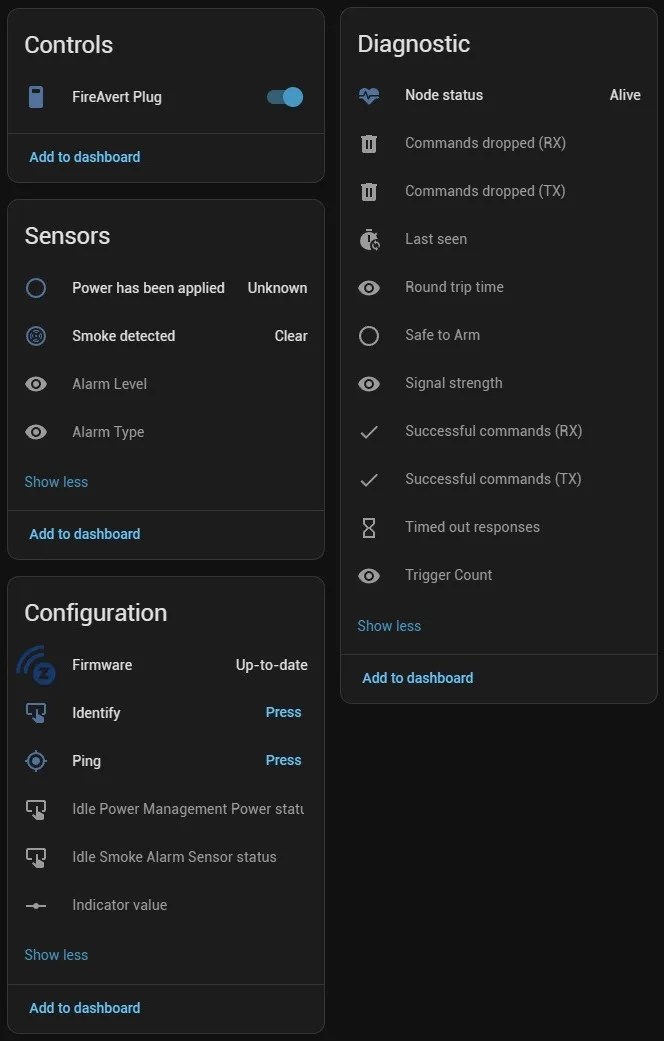Click the FireAvert Plug device icon

[36, 97]
